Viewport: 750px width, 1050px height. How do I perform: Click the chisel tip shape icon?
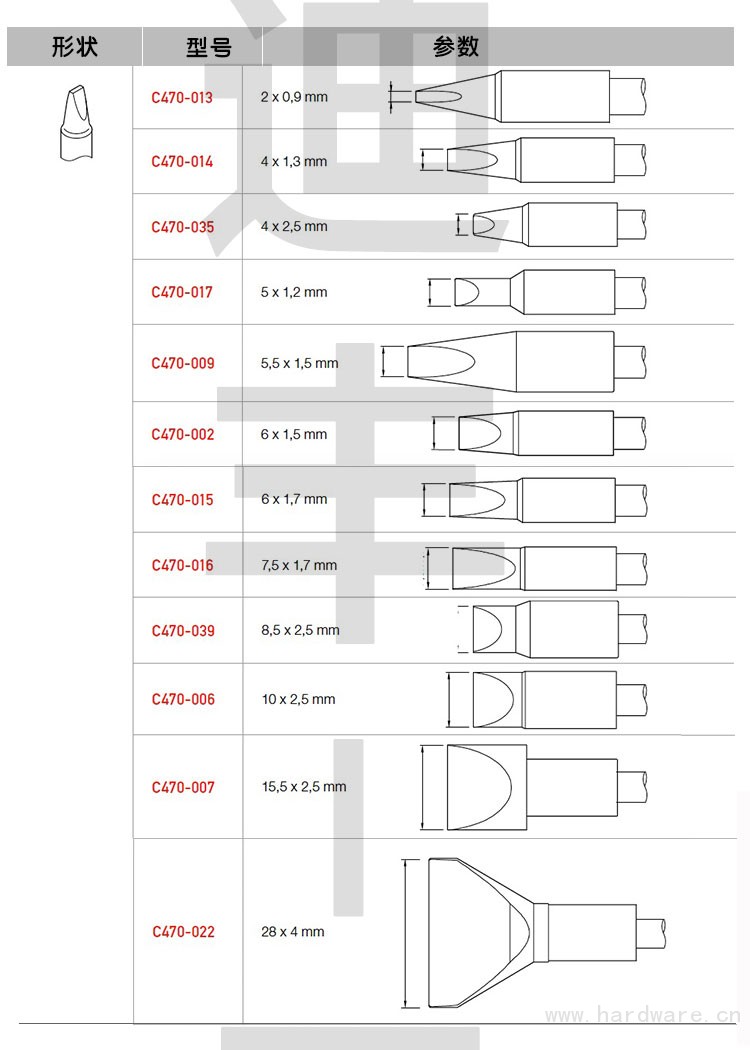pos(73,124)
